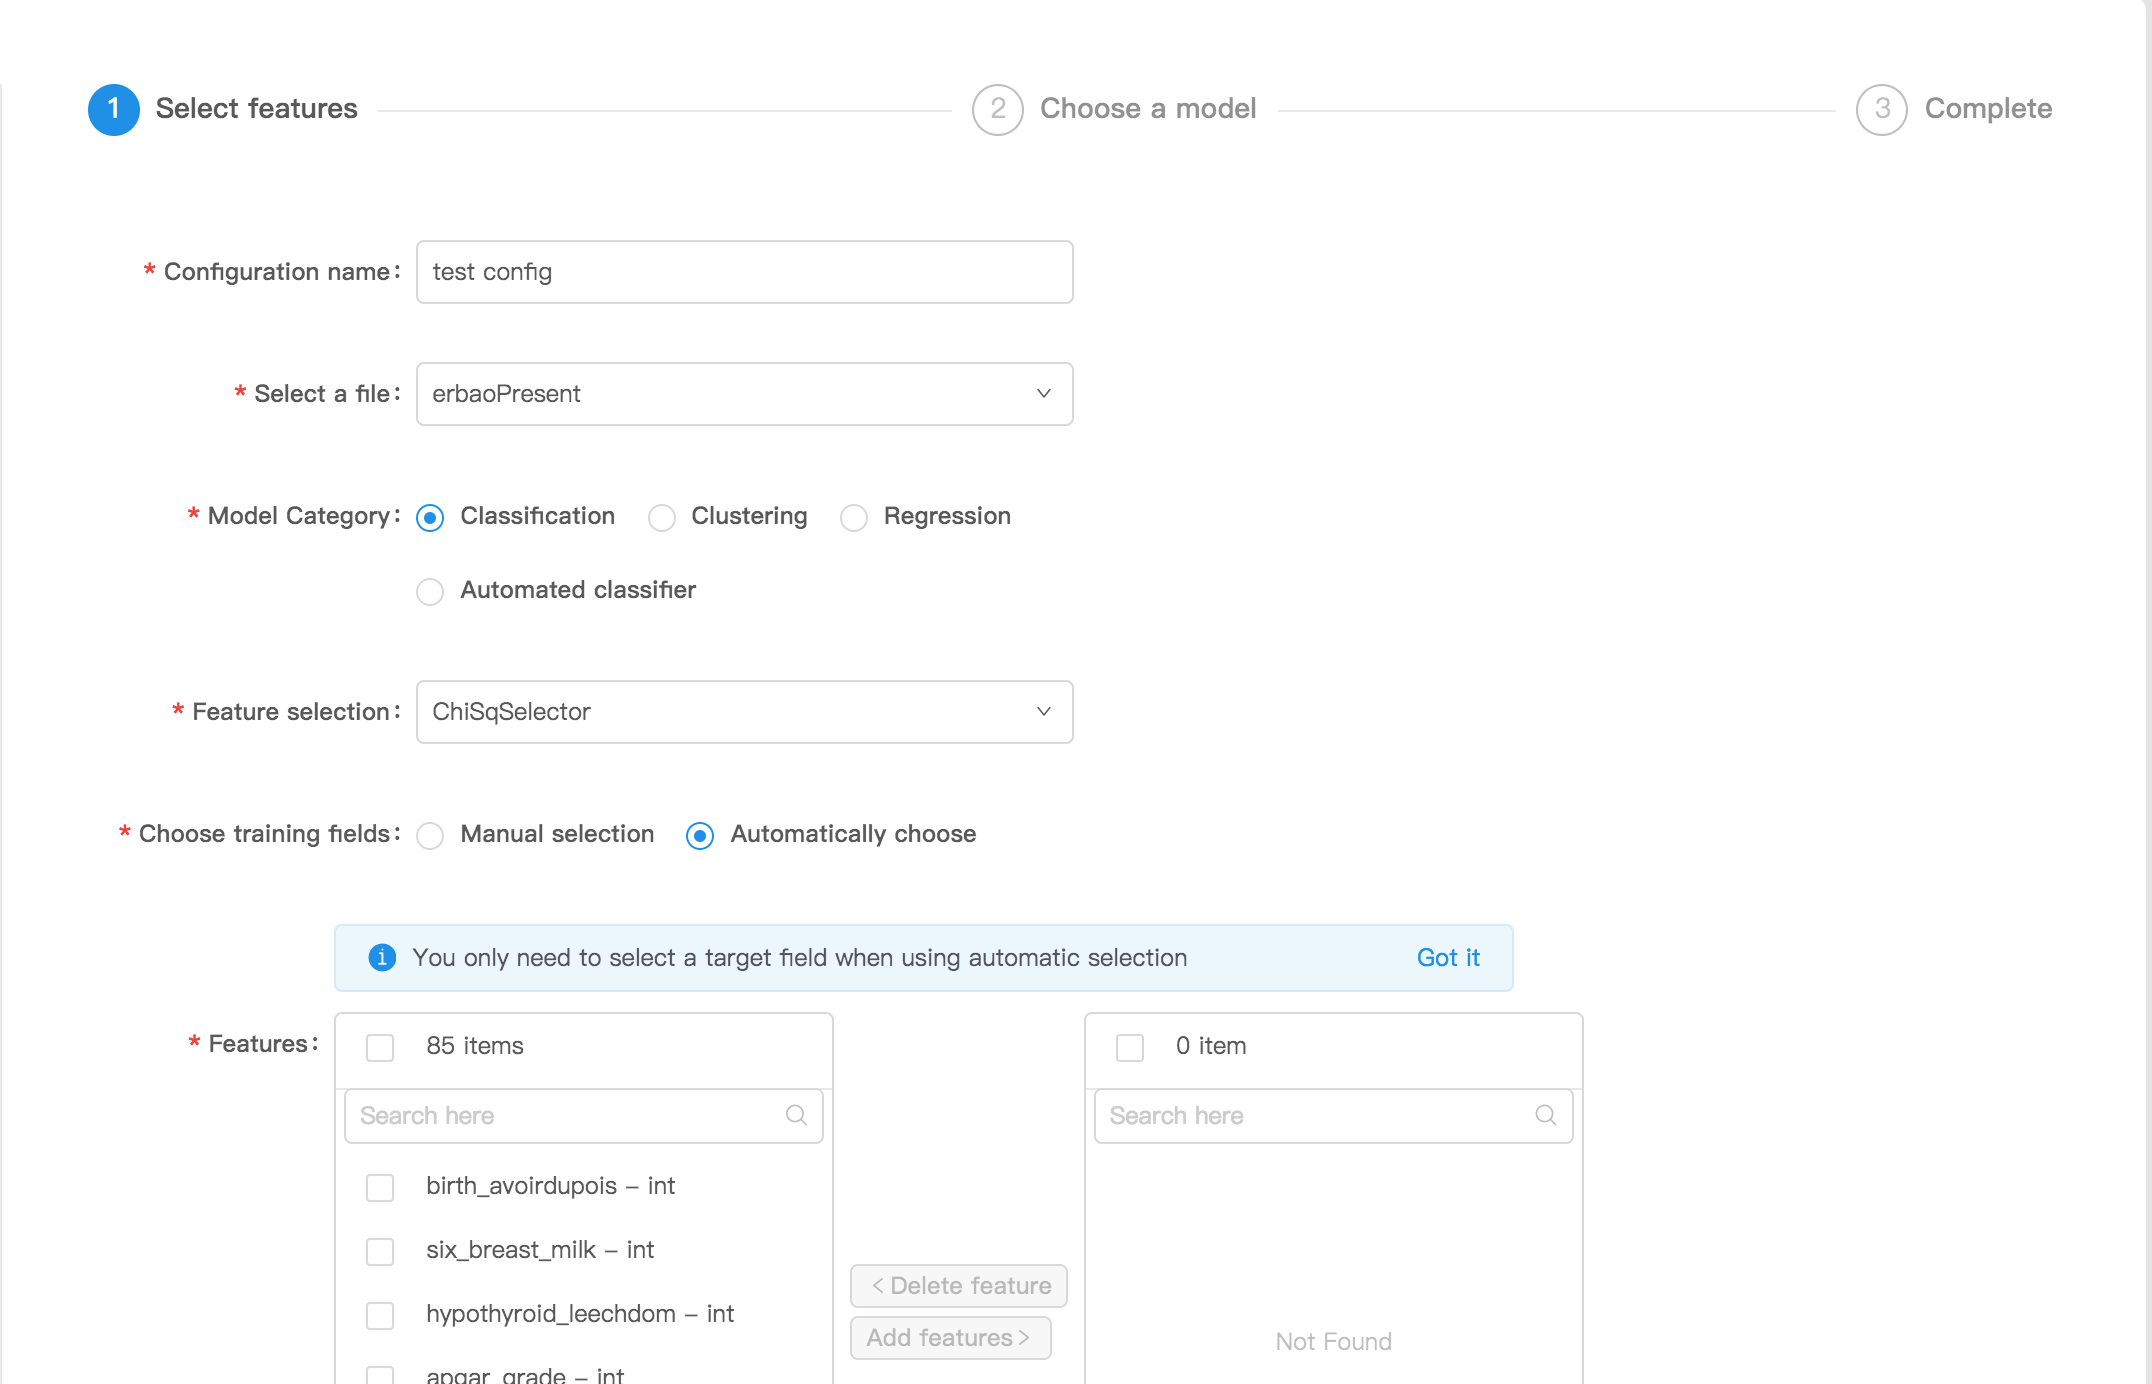The image size is (2152, 1384).
Task: Click the step 2 circle icon
Action: (x=997, y=109)
